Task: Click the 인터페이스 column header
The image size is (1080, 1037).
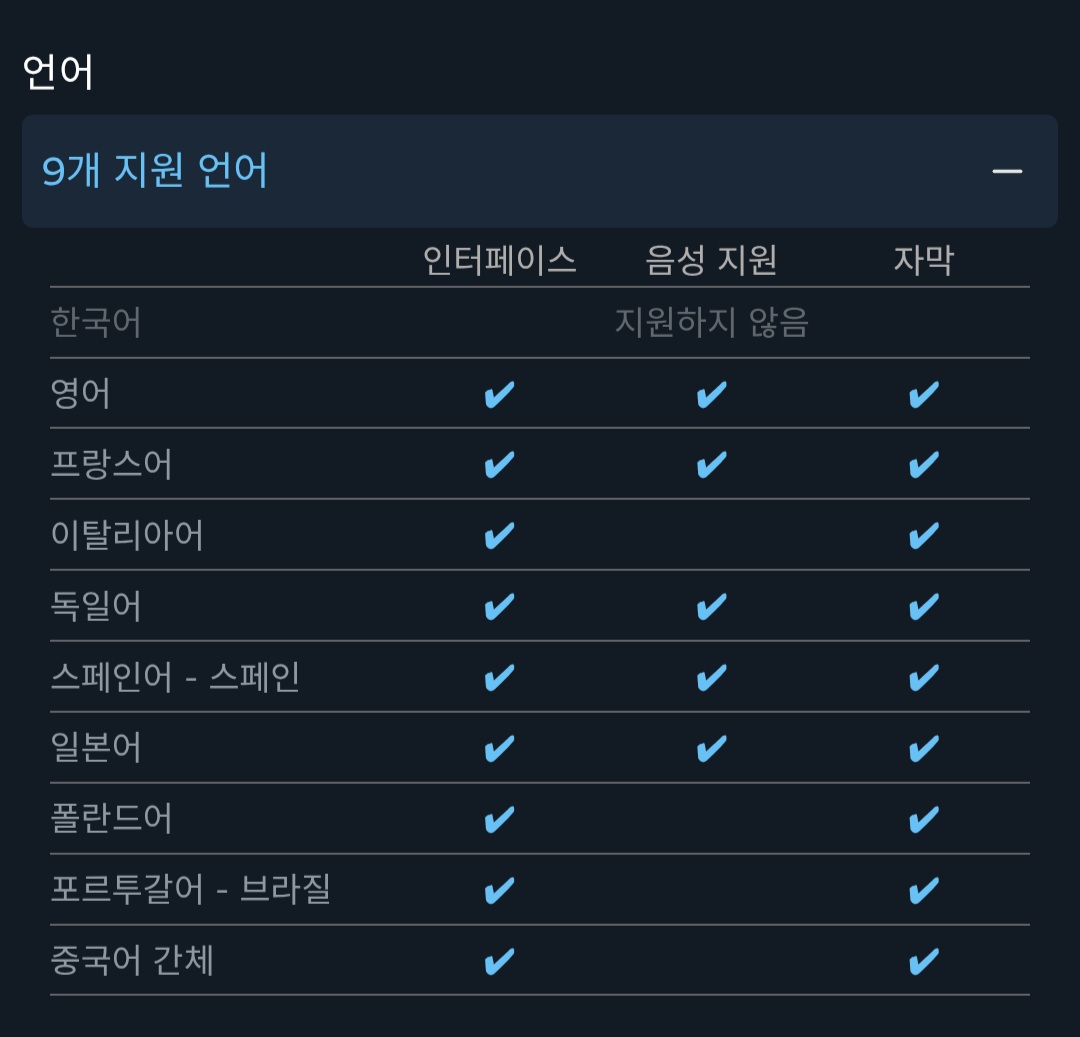Action: tap(499, 261)
